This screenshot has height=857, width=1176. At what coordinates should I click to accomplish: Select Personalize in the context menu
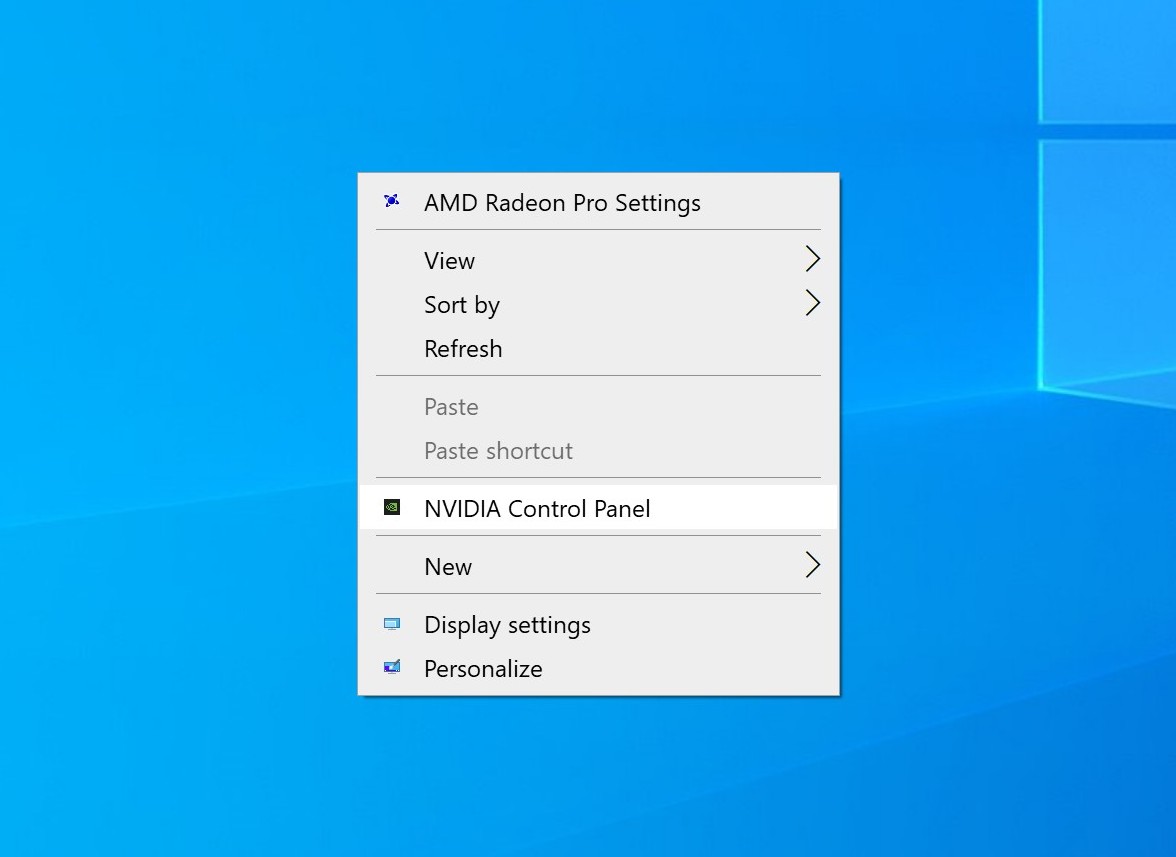tap(598, 668)
